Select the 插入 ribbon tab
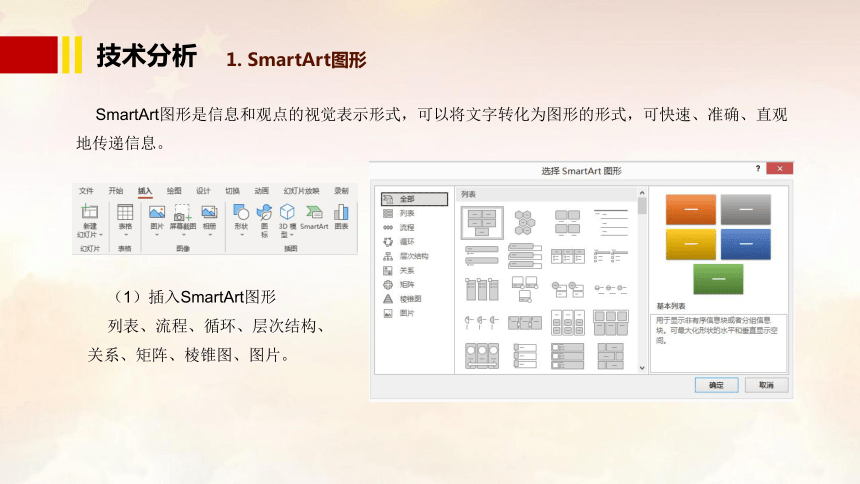The image size is (860, 484). click(x=144, y=190)
